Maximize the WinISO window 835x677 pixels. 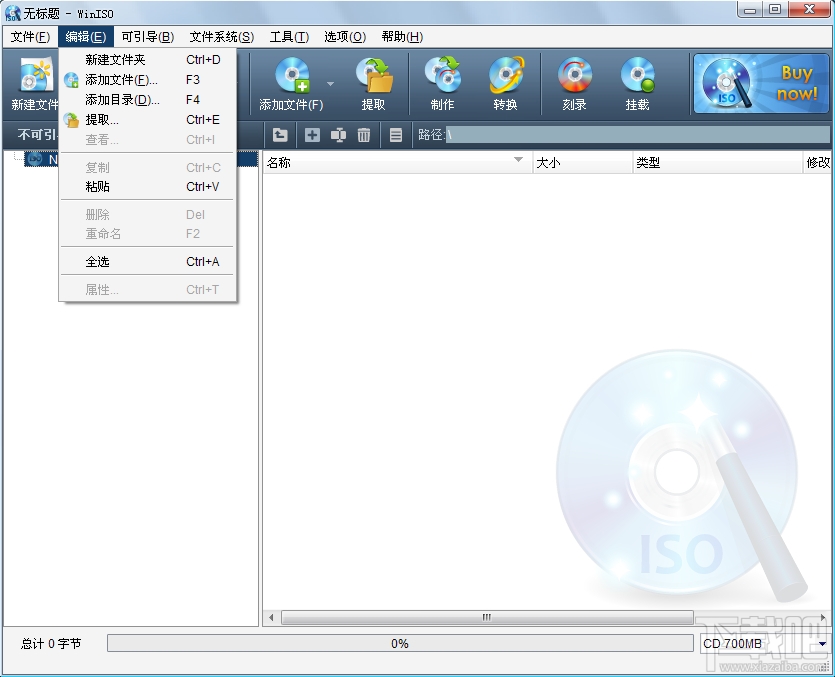tap(775, 9)
